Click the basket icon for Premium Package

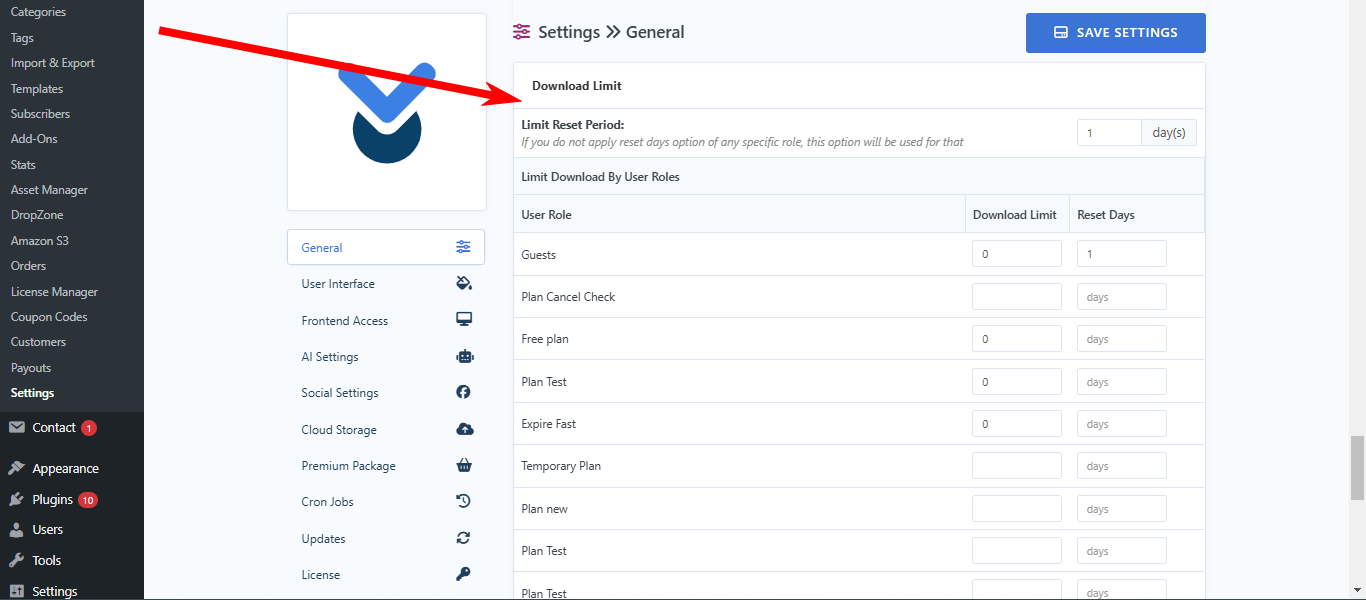[463, 465]
